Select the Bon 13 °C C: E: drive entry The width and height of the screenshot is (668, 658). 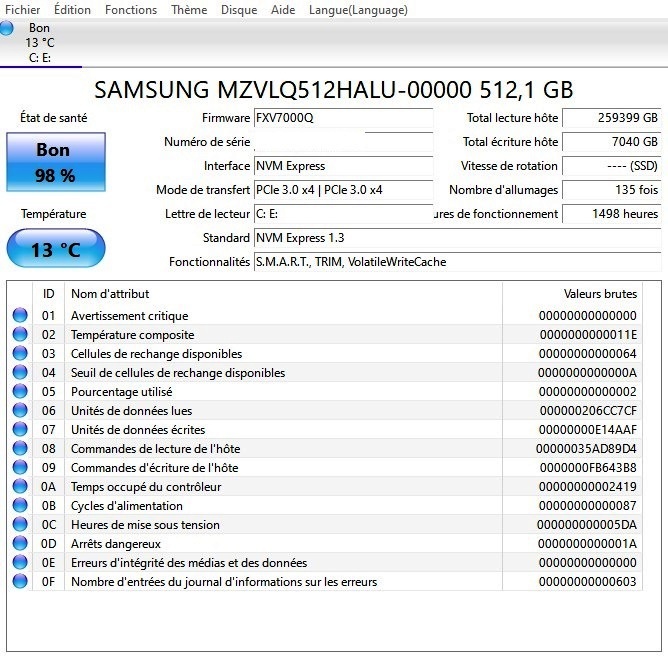39,43
